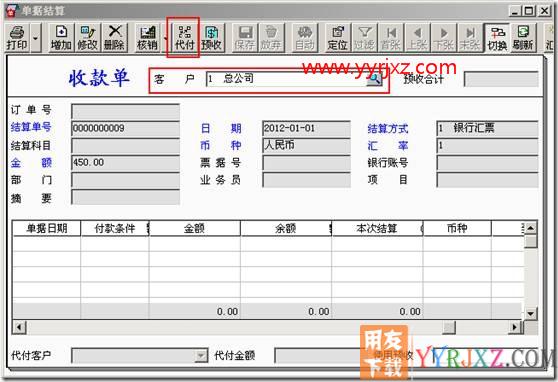Click the 项目 input field
This screenshot has width=558, height=382.
pos(487,180)
